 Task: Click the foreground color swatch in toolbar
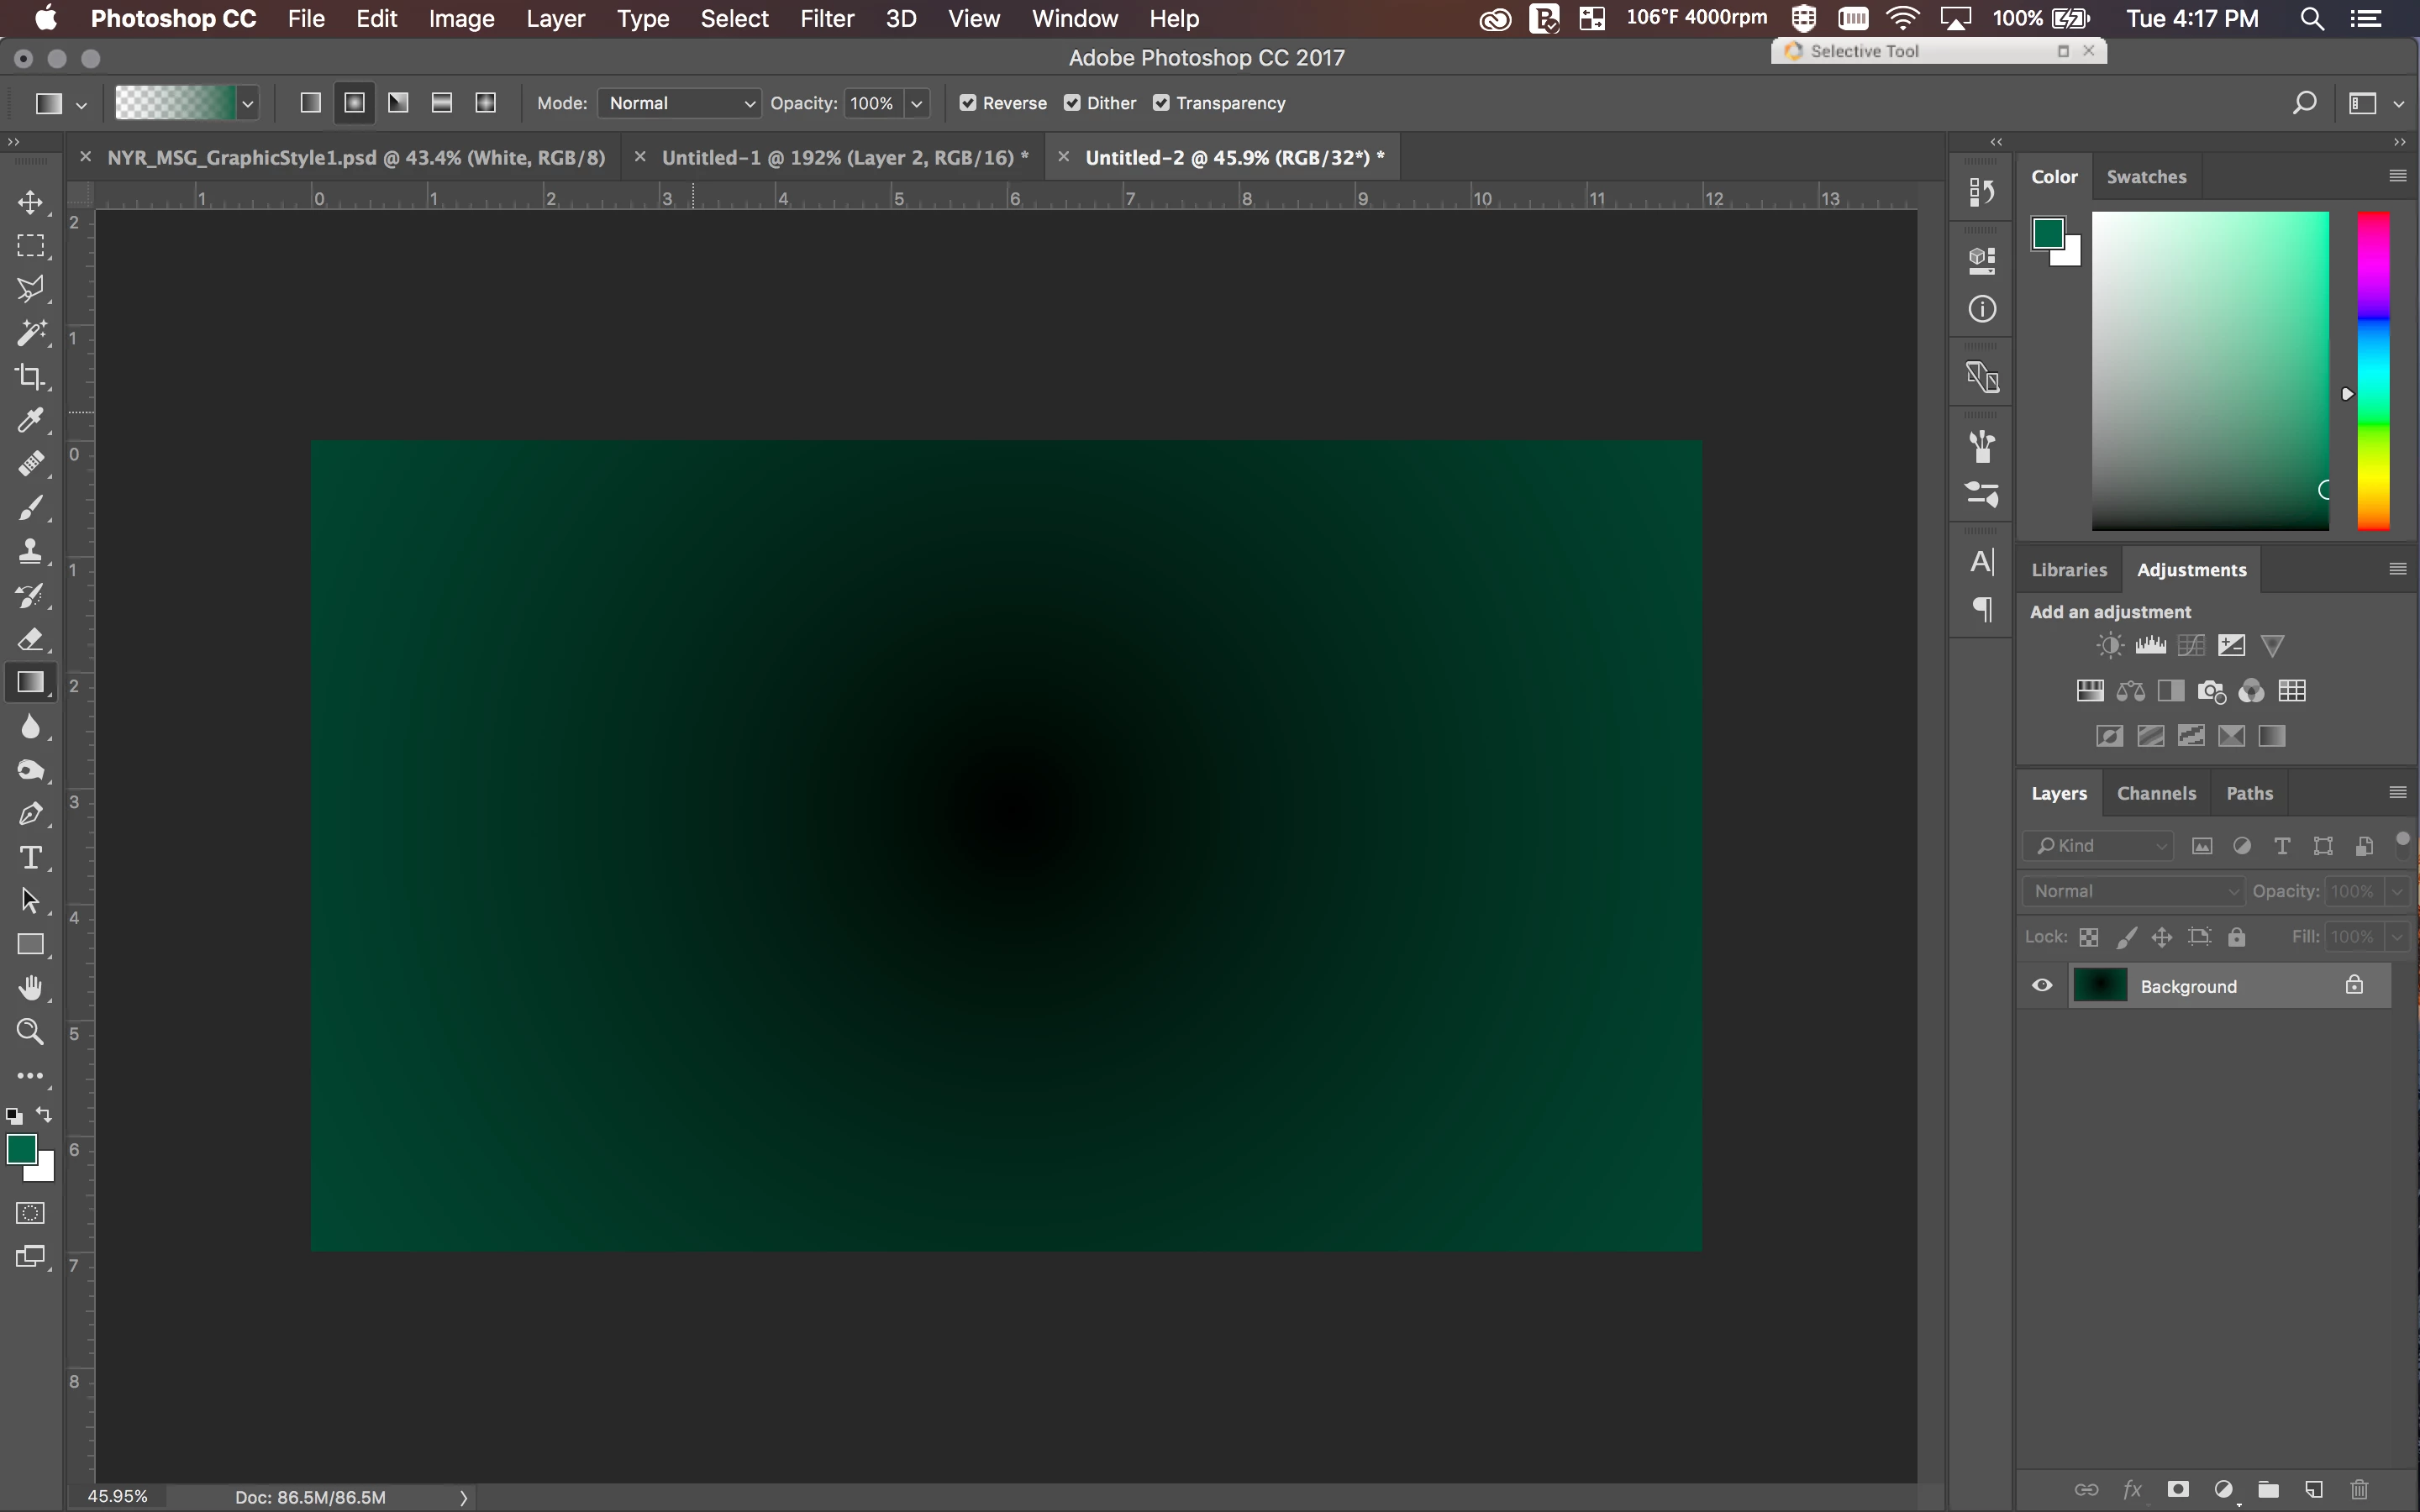pos(21,1150)
